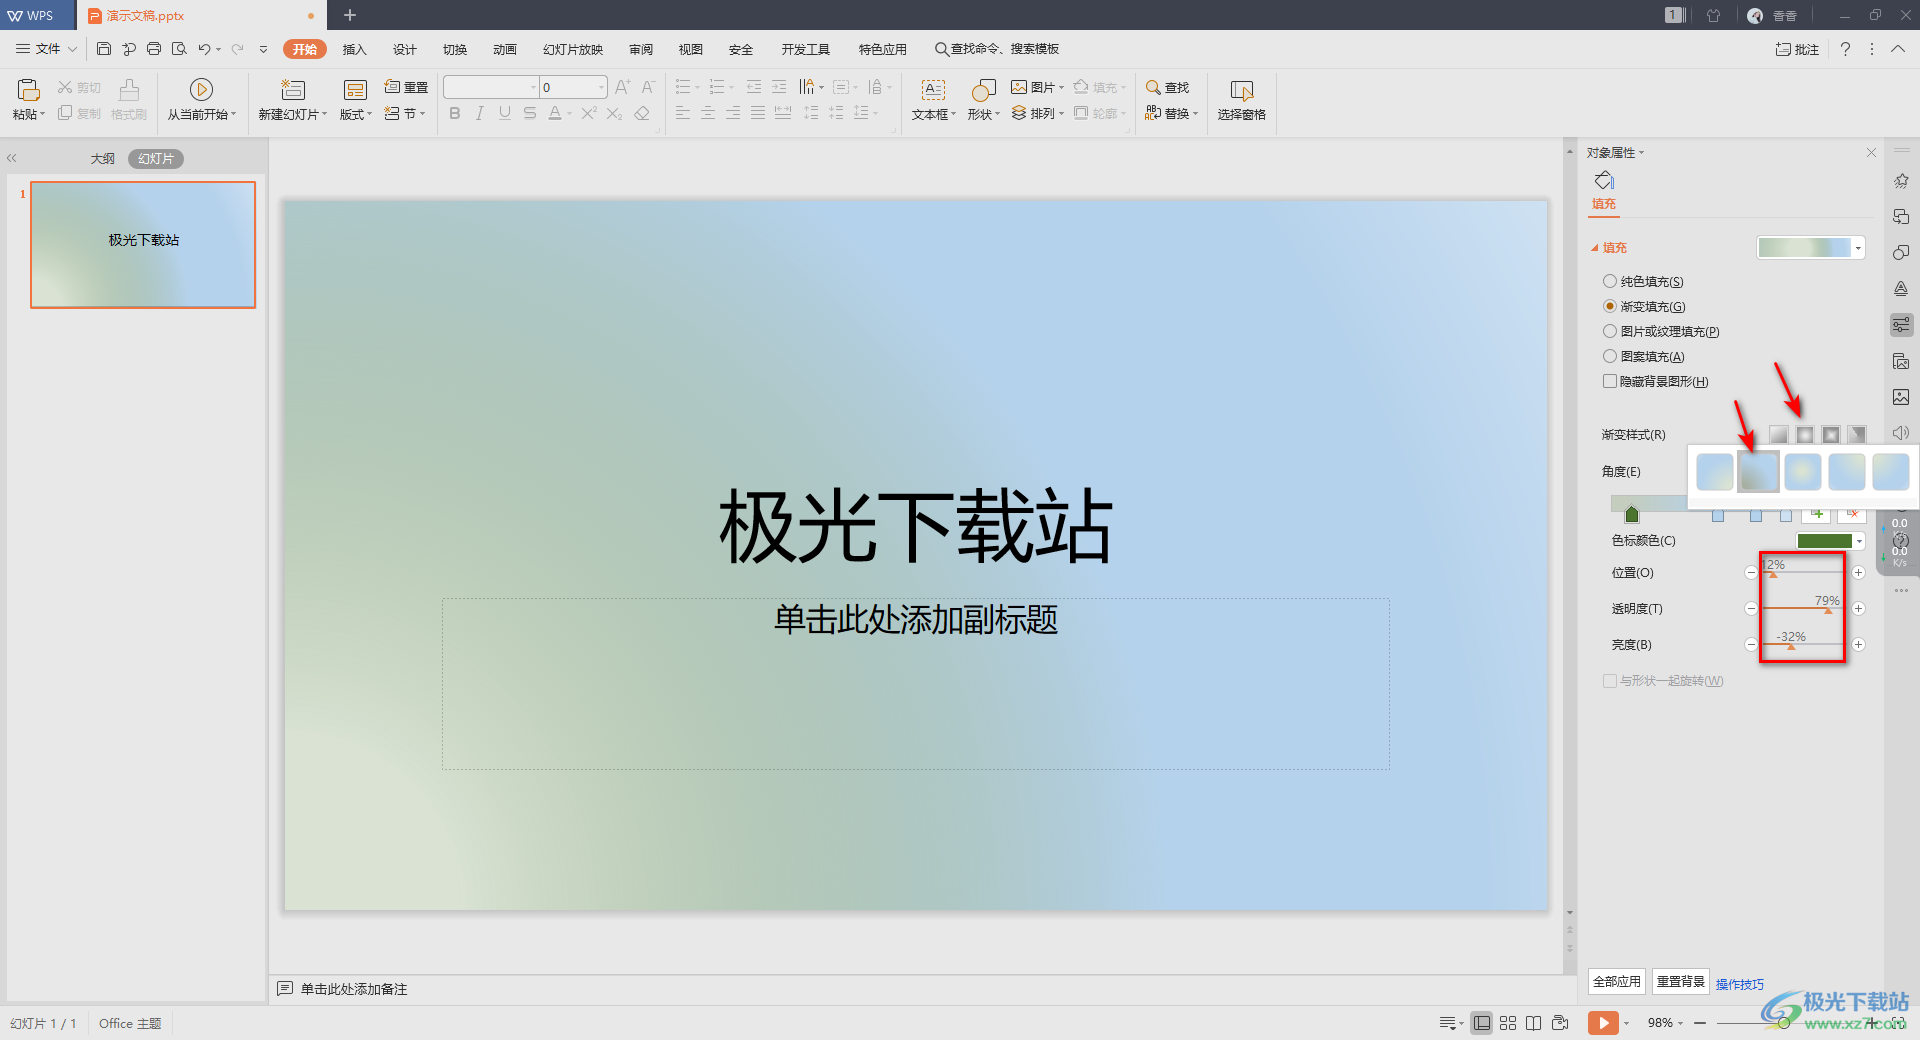Image resolution: width=1920 pixels, height=1040 pixels.
Task: Click the Undo arrow icon
Action: tap(204, 49)
